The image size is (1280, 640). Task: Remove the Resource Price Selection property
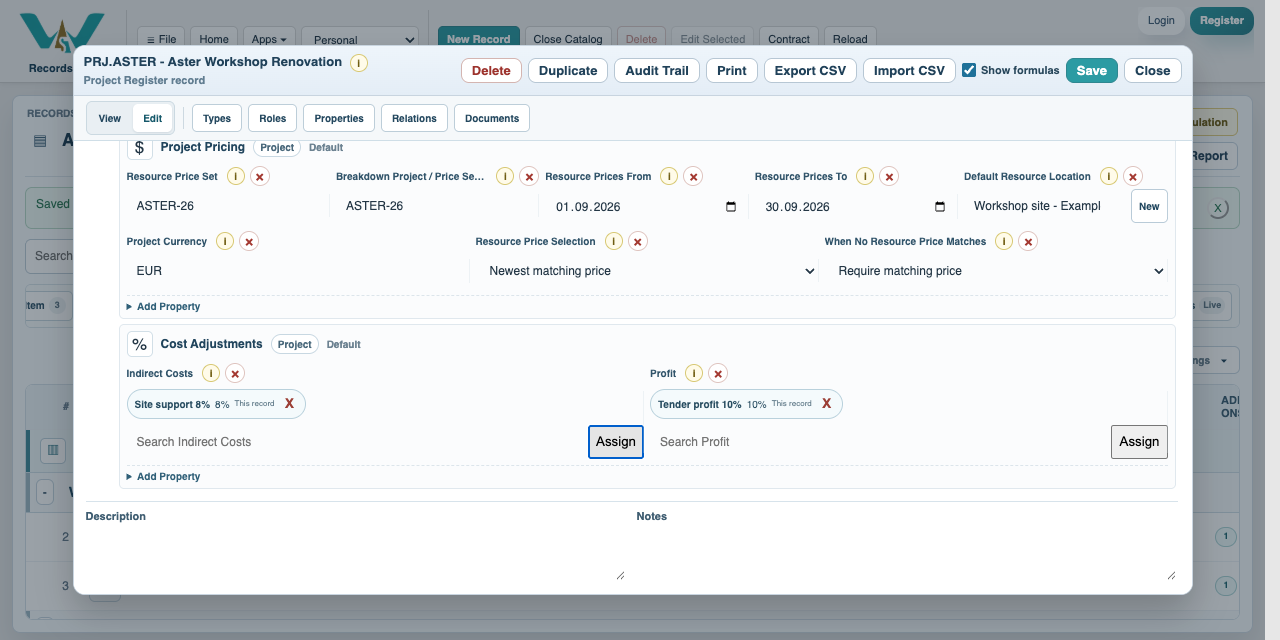pyautogui.click(x=638, y=241)
